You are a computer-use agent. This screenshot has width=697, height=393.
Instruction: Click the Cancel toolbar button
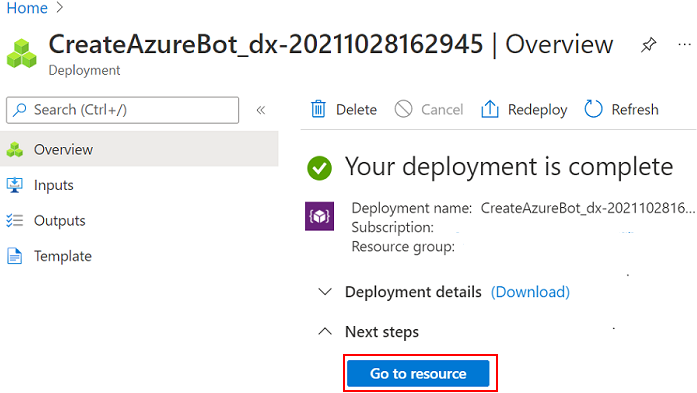click(429, 109)
